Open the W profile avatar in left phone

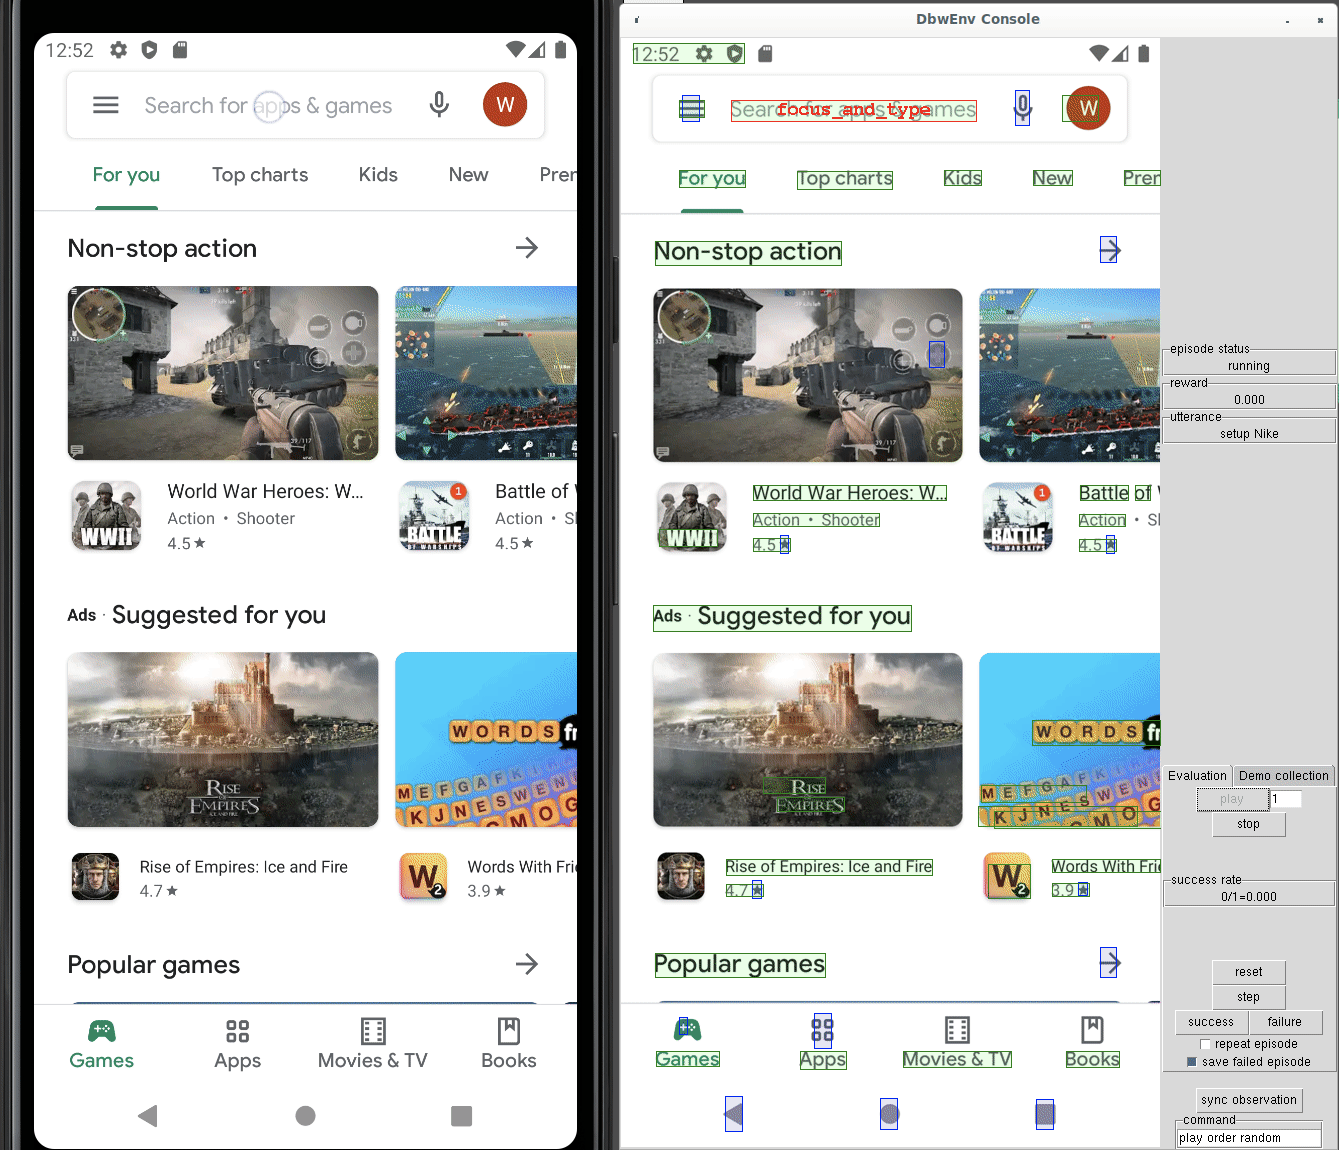[505, 105]
